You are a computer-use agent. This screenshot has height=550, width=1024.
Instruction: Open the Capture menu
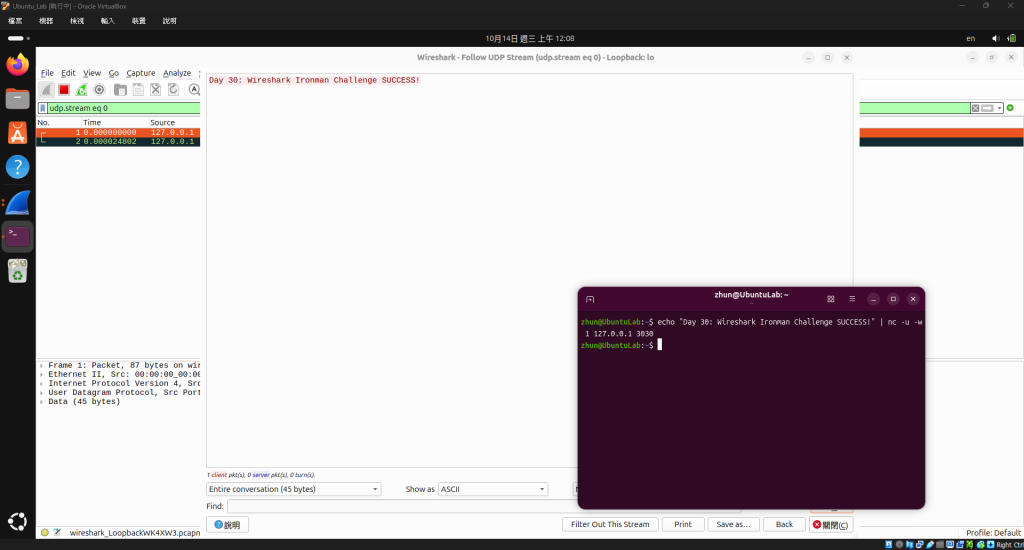click(140, 73)
